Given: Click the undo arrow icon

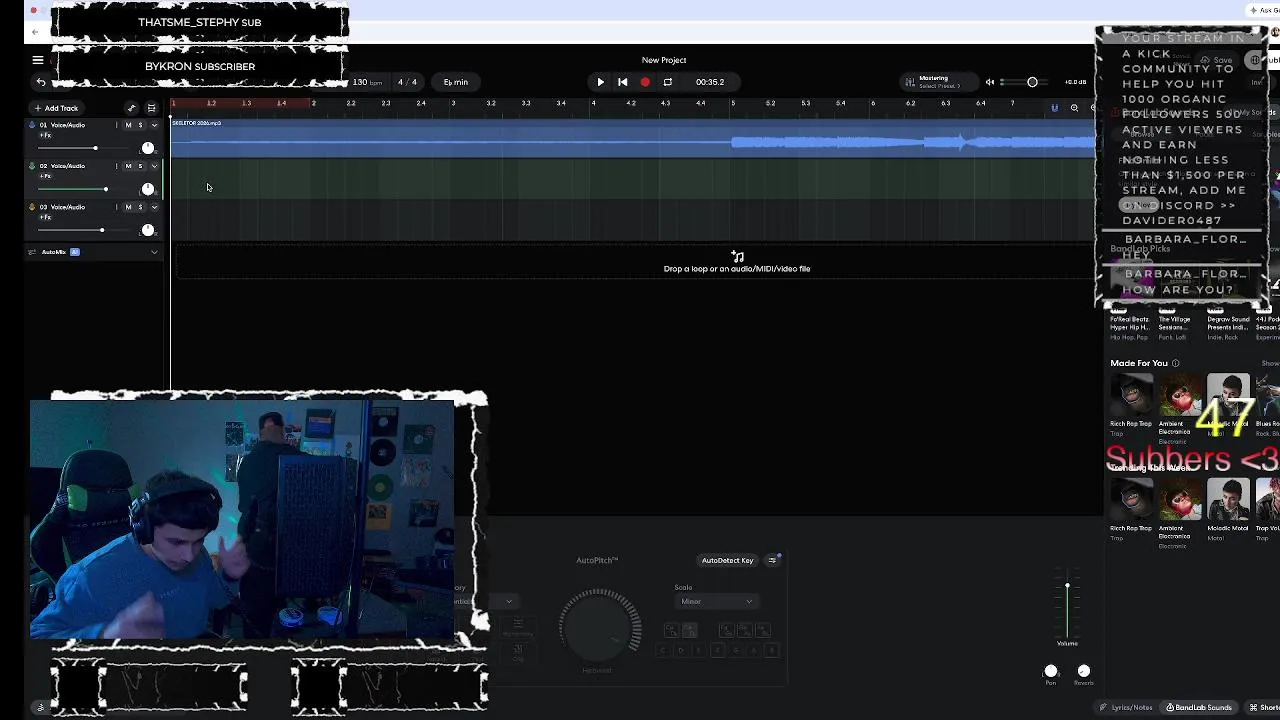Looking at the screenshot, I should click(41, 82).
